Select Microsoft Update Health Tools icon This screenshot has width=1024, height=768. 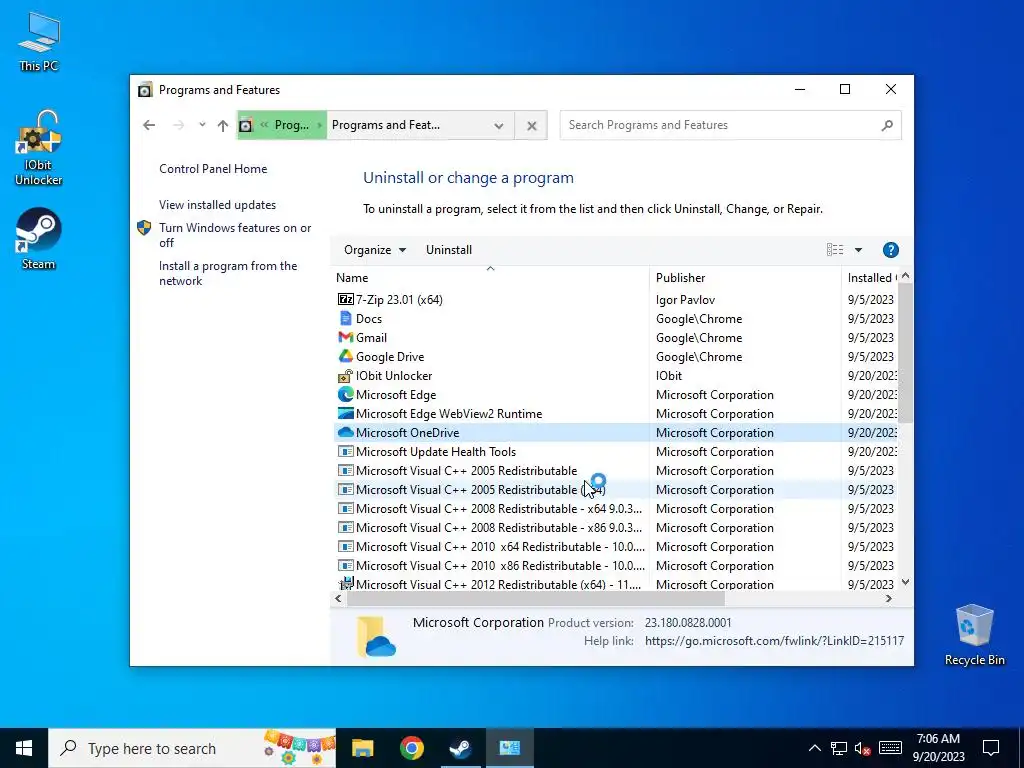(345, 451)
